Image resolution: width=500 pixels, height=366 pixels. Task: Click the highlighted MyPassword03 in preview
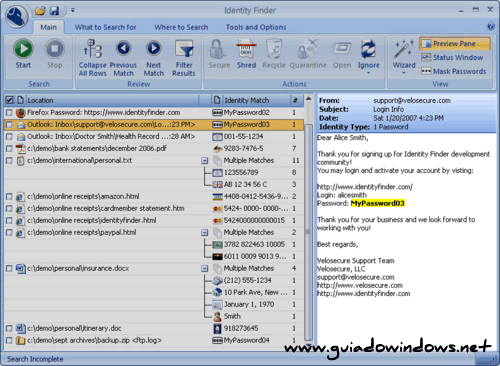[378, 203]
